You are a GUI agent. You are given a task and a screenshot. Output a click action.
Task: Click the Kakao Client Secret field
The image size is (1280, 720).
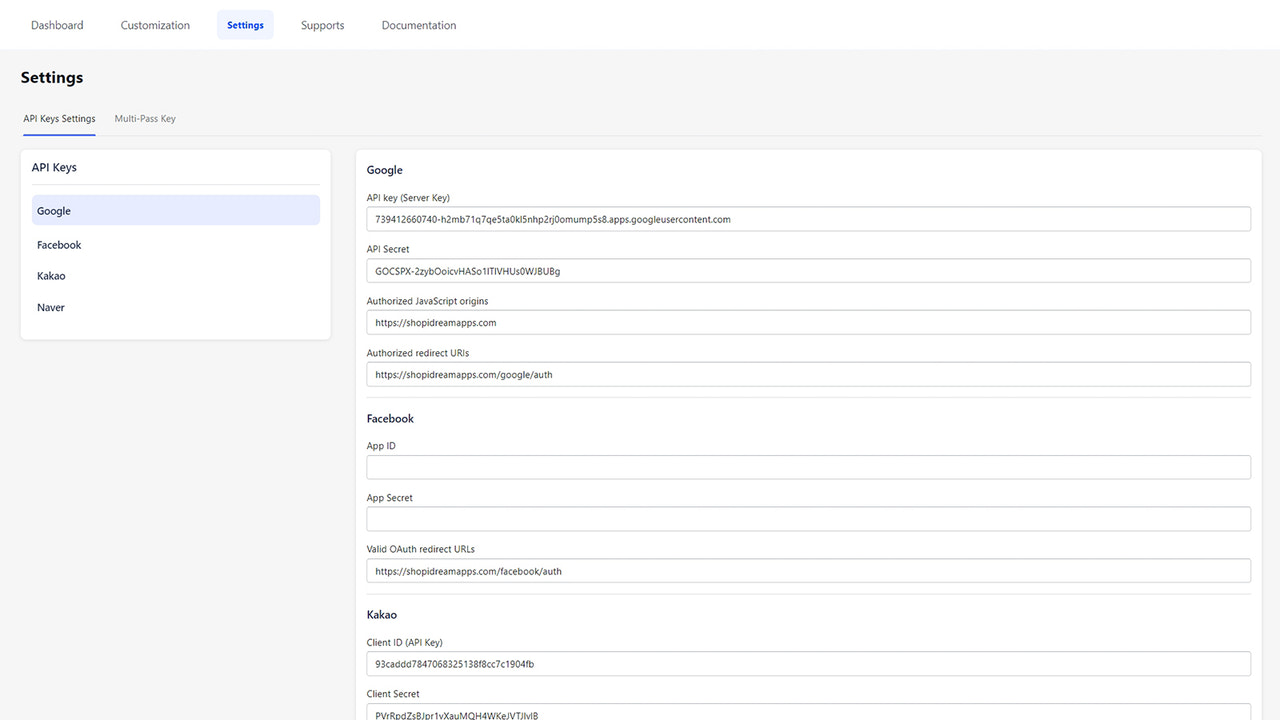(808, 714)
